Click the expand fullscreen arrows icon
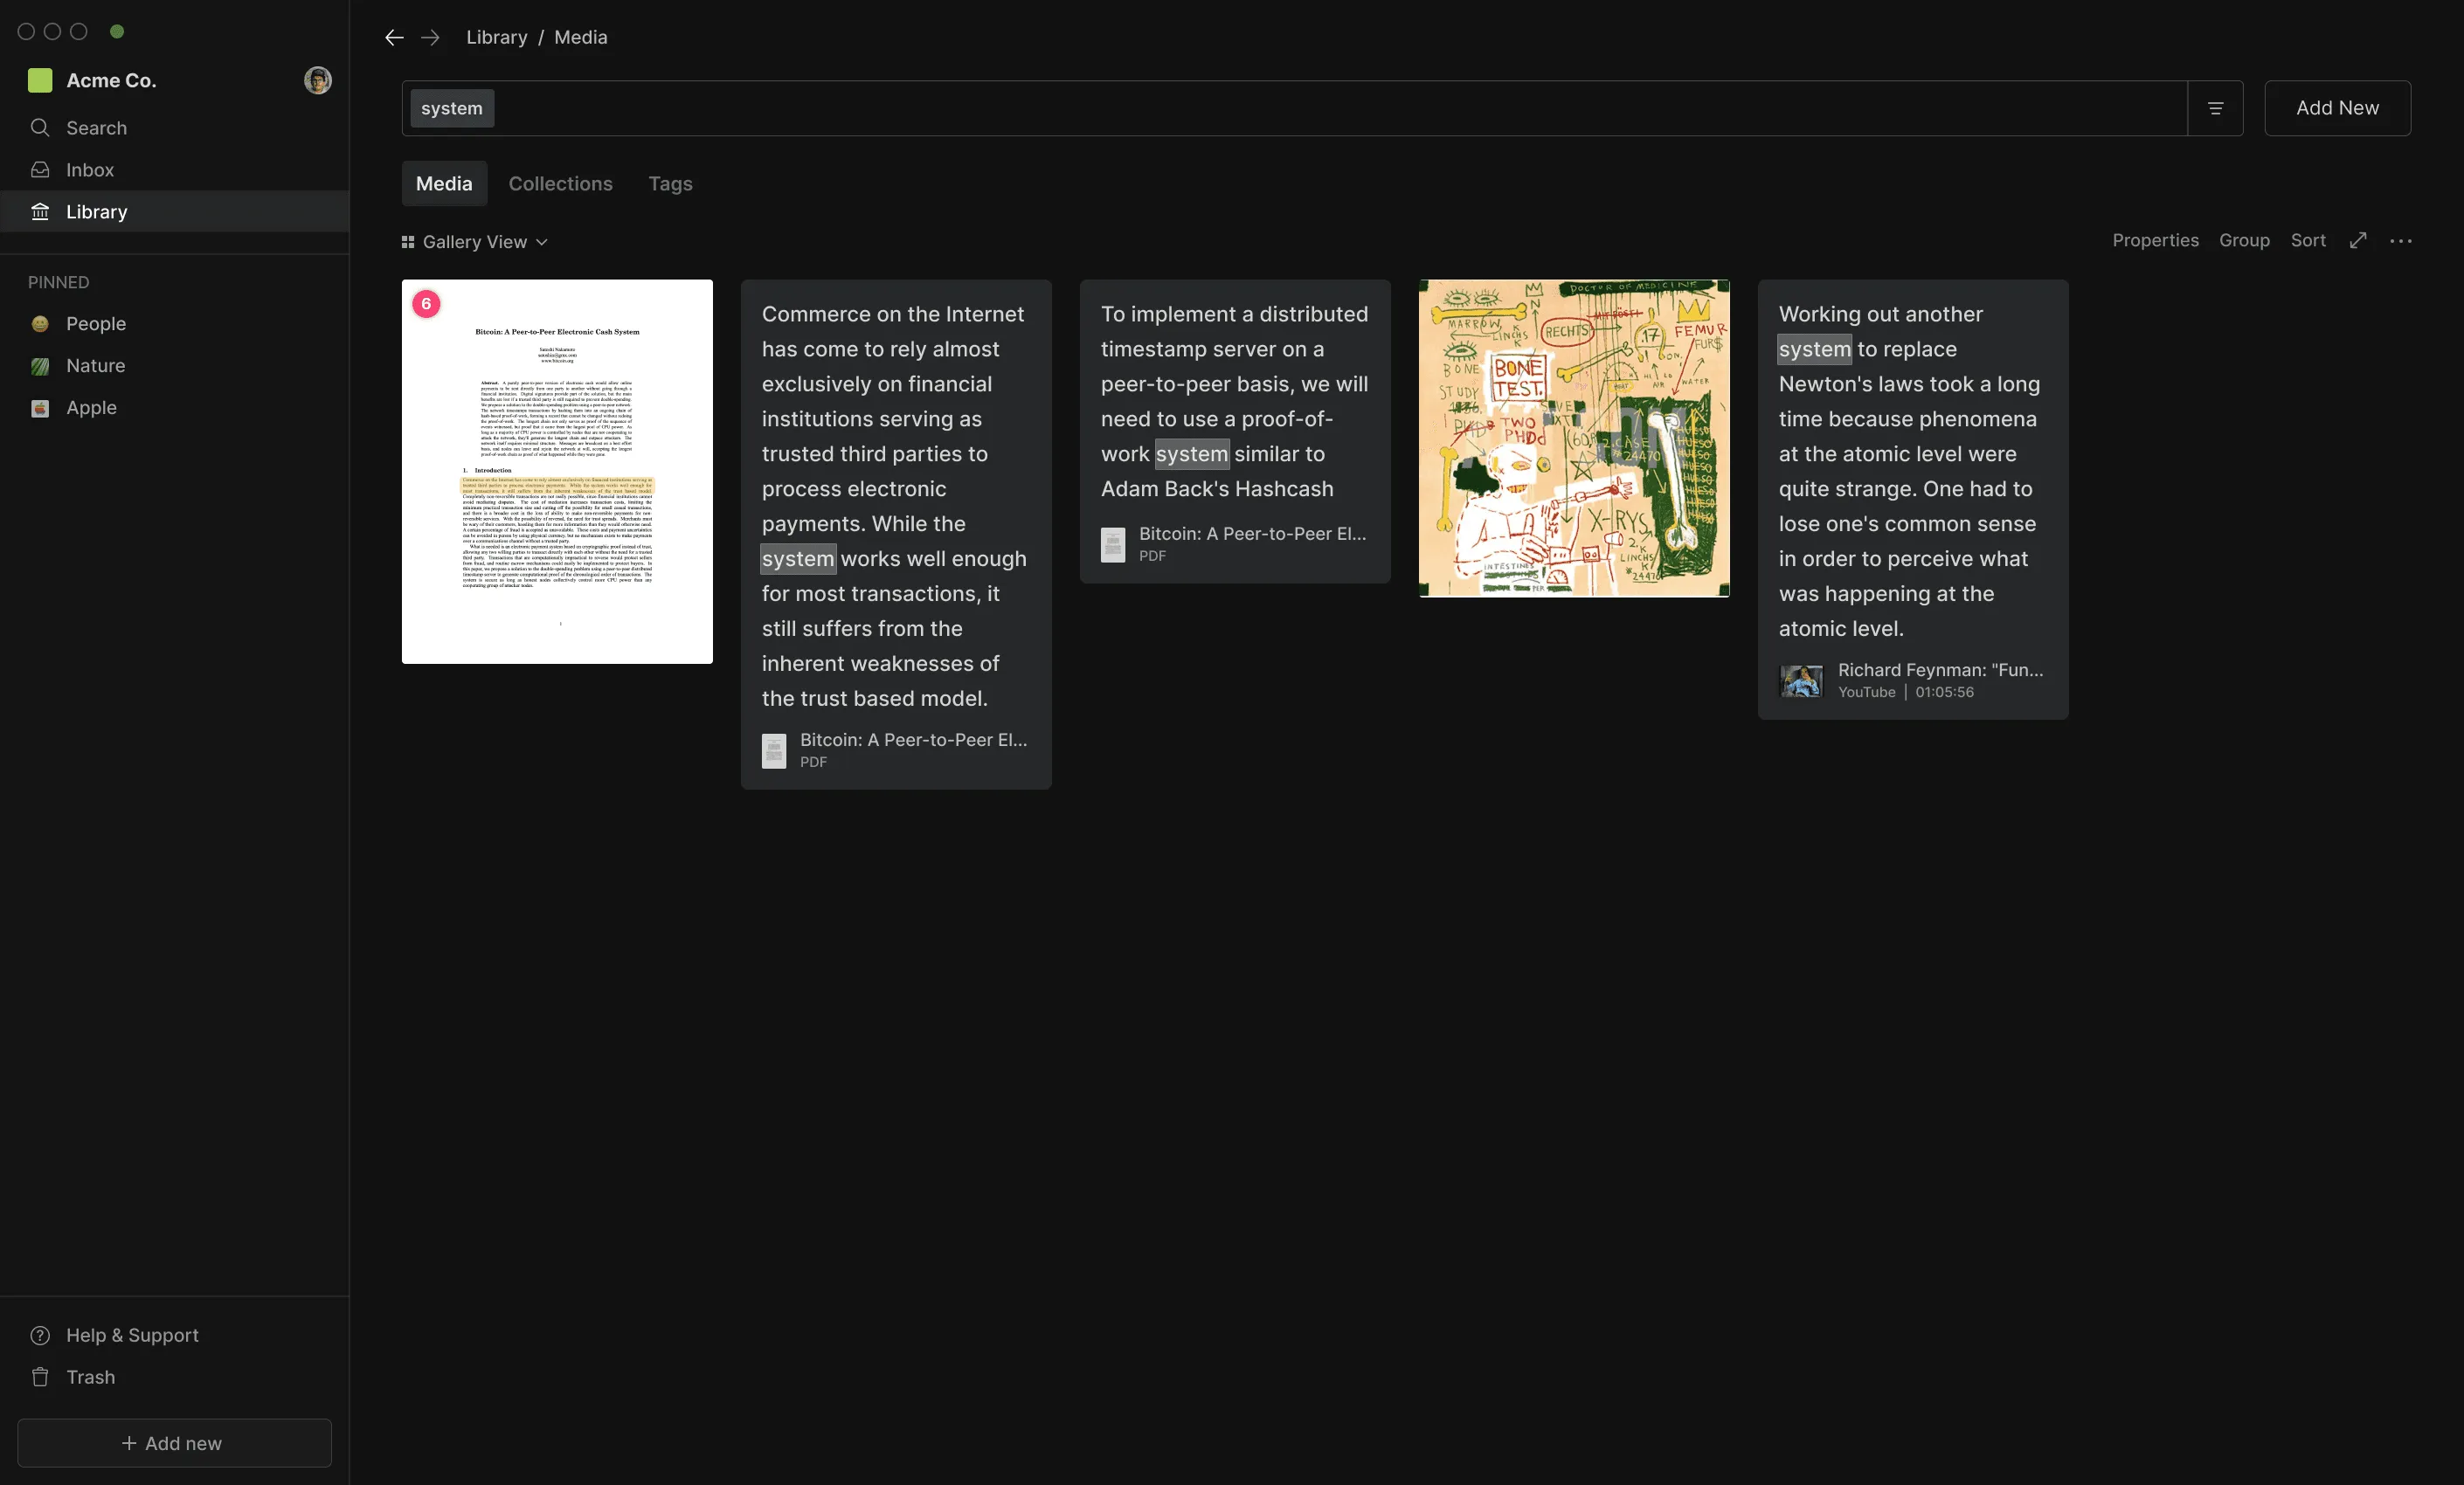This screenshot has height=1485, width=2464. (2358, 240)
